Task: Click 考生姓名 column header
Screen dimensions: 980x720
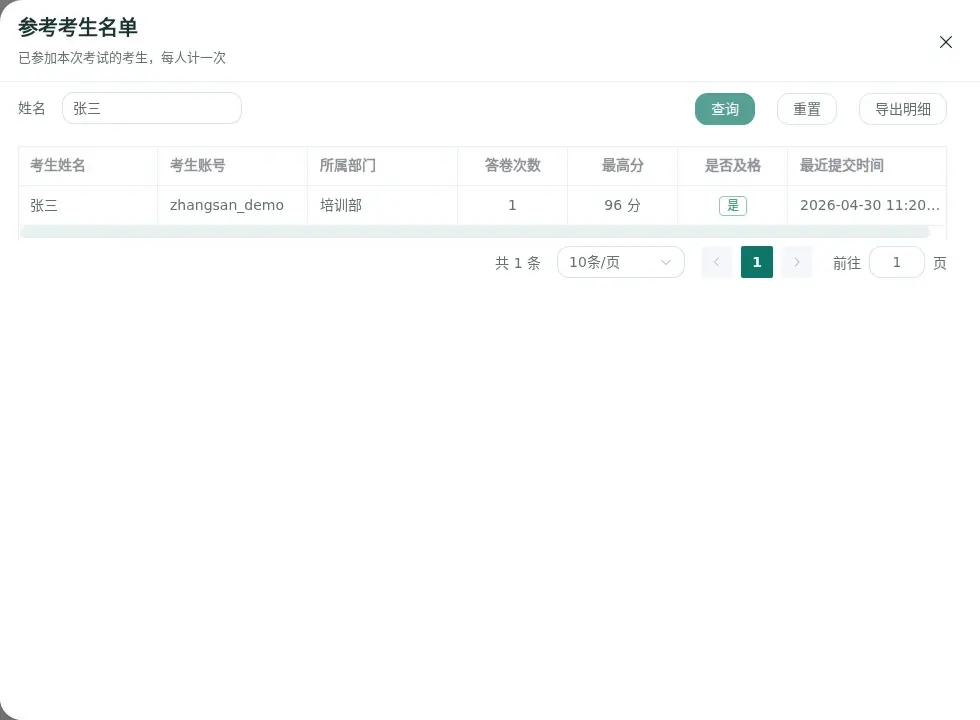Action: (88, 166)
